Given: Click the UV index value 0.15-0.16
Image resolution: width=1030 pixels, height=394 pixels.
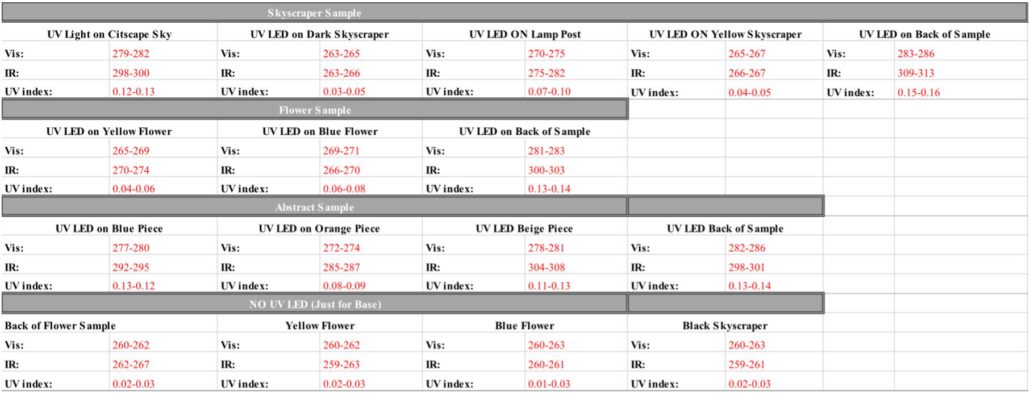Looking at the screenshot, I should (x=919, y=93).
